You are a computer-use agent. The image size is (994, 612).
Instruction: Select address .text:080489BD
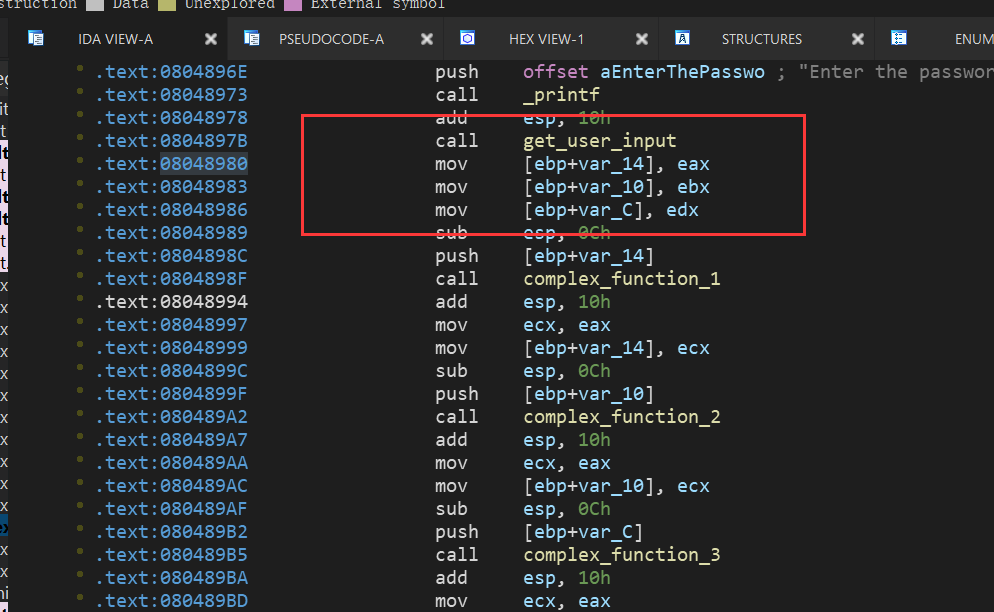click(171, 601)
